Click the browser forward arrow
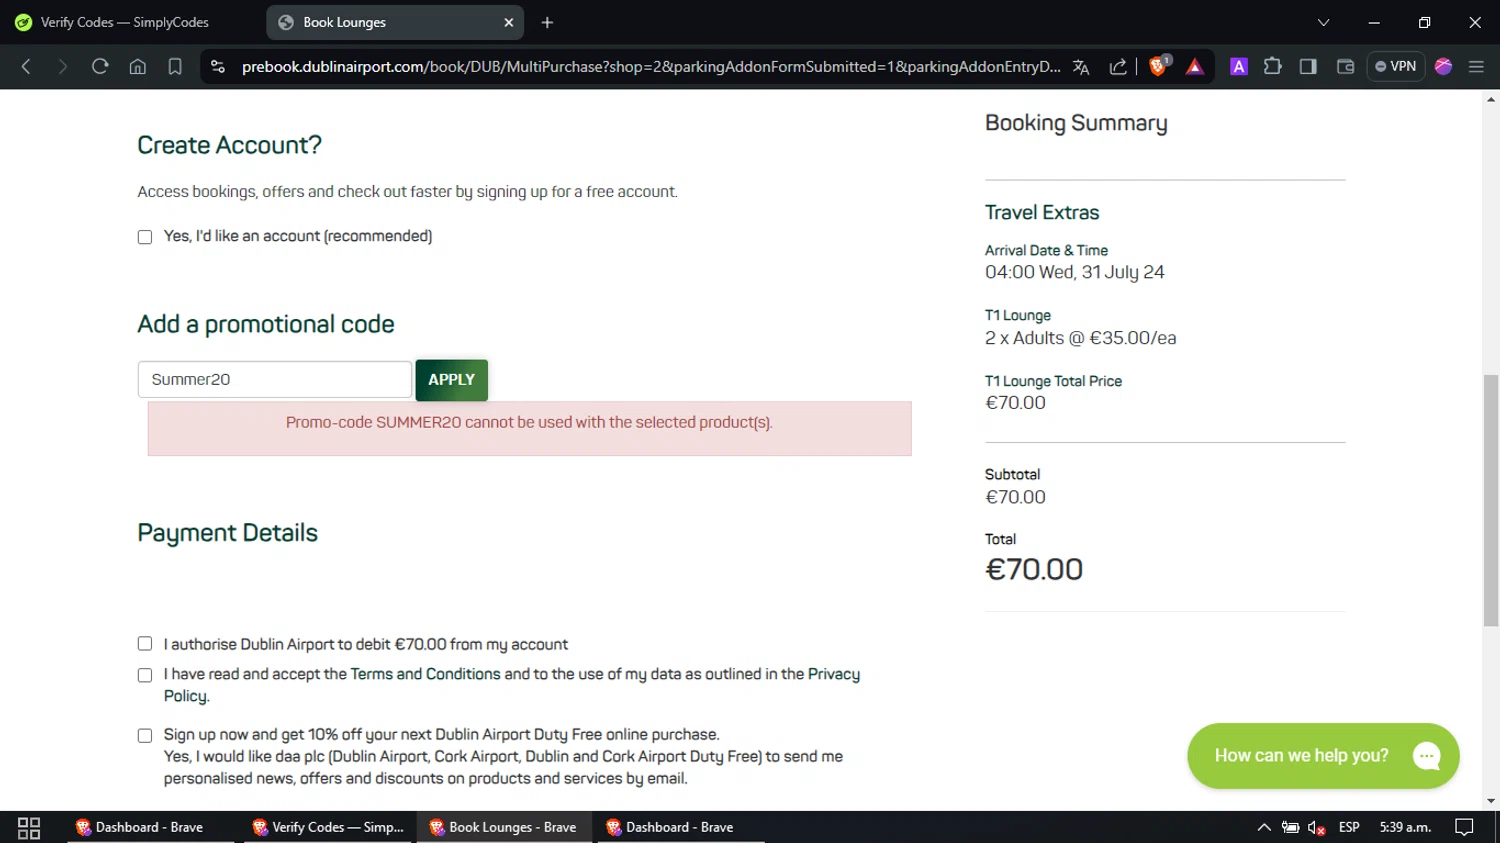Viewport: 1500px width, 843px height. point(62,67)
